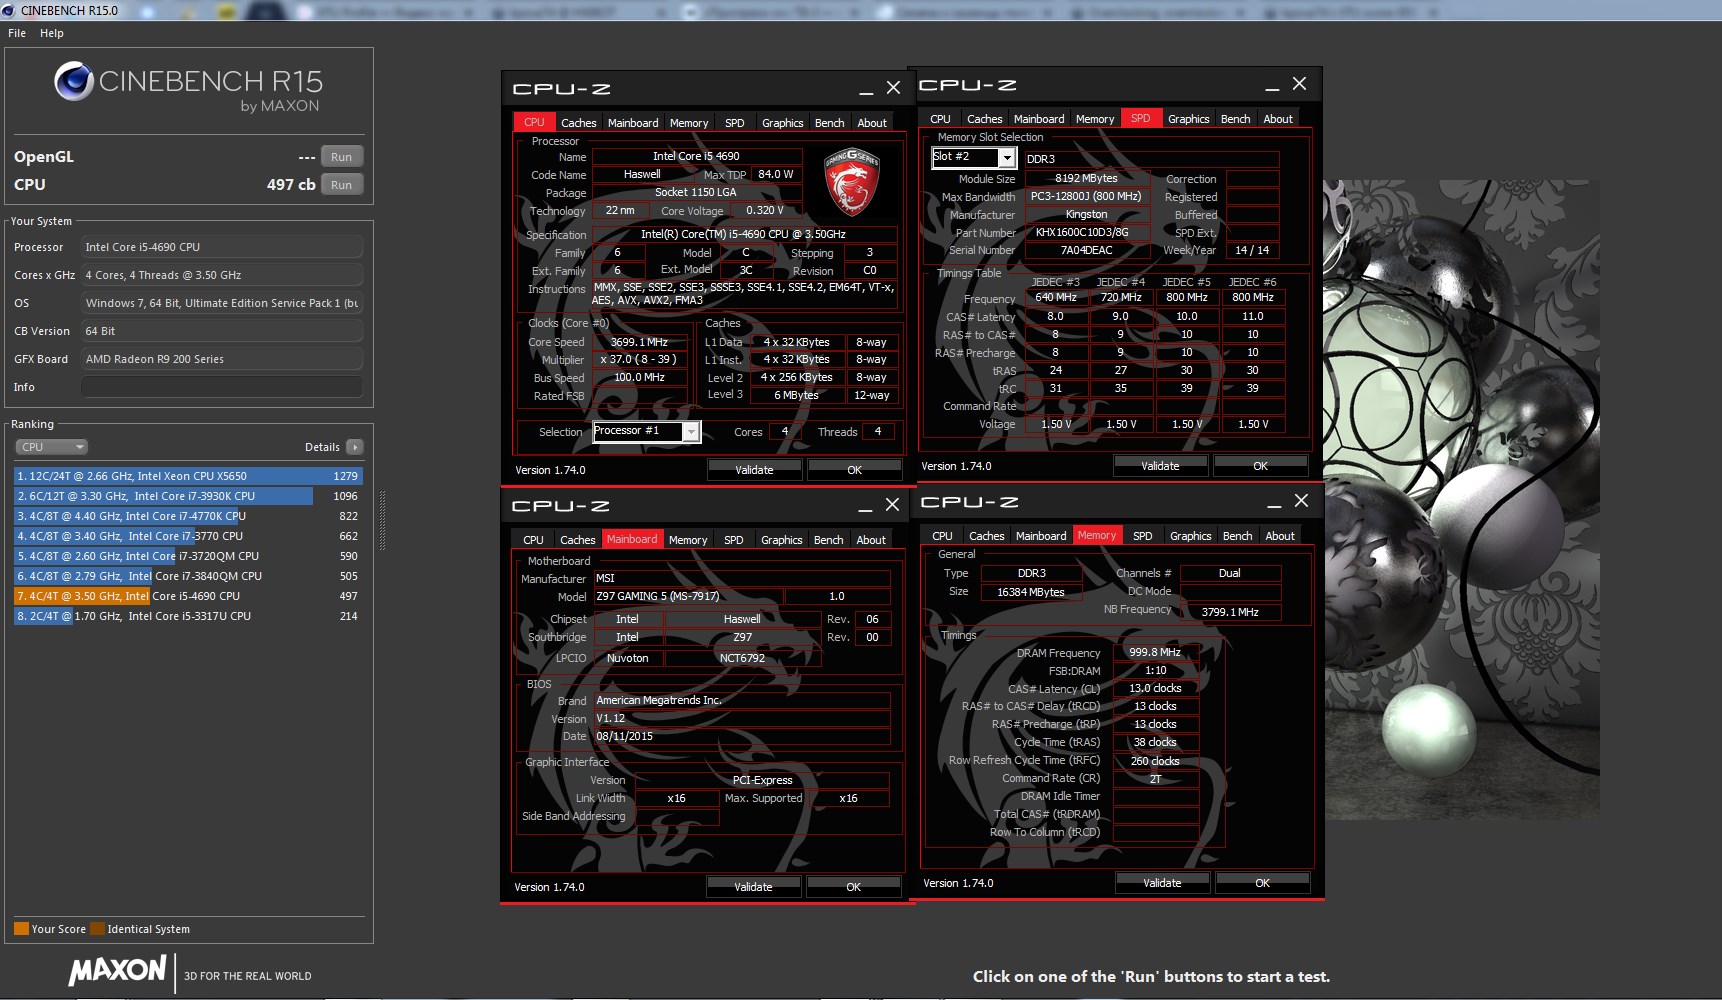This screenshot has height=1000, width=1722.
Task: Select ranking entry Core i7-3840QM CPU
Action: pyautogui.click(x=188, y=576)
